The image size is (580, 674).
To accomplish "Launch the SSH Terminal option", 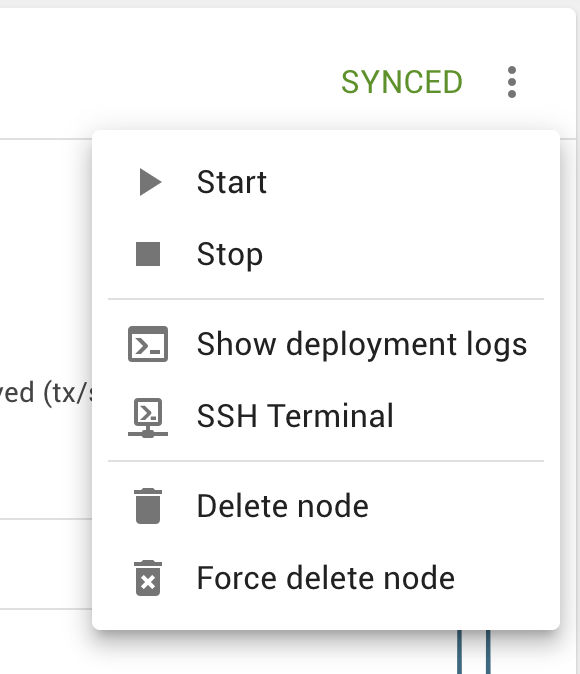I will pyautogui.click(x=326, y=416).
